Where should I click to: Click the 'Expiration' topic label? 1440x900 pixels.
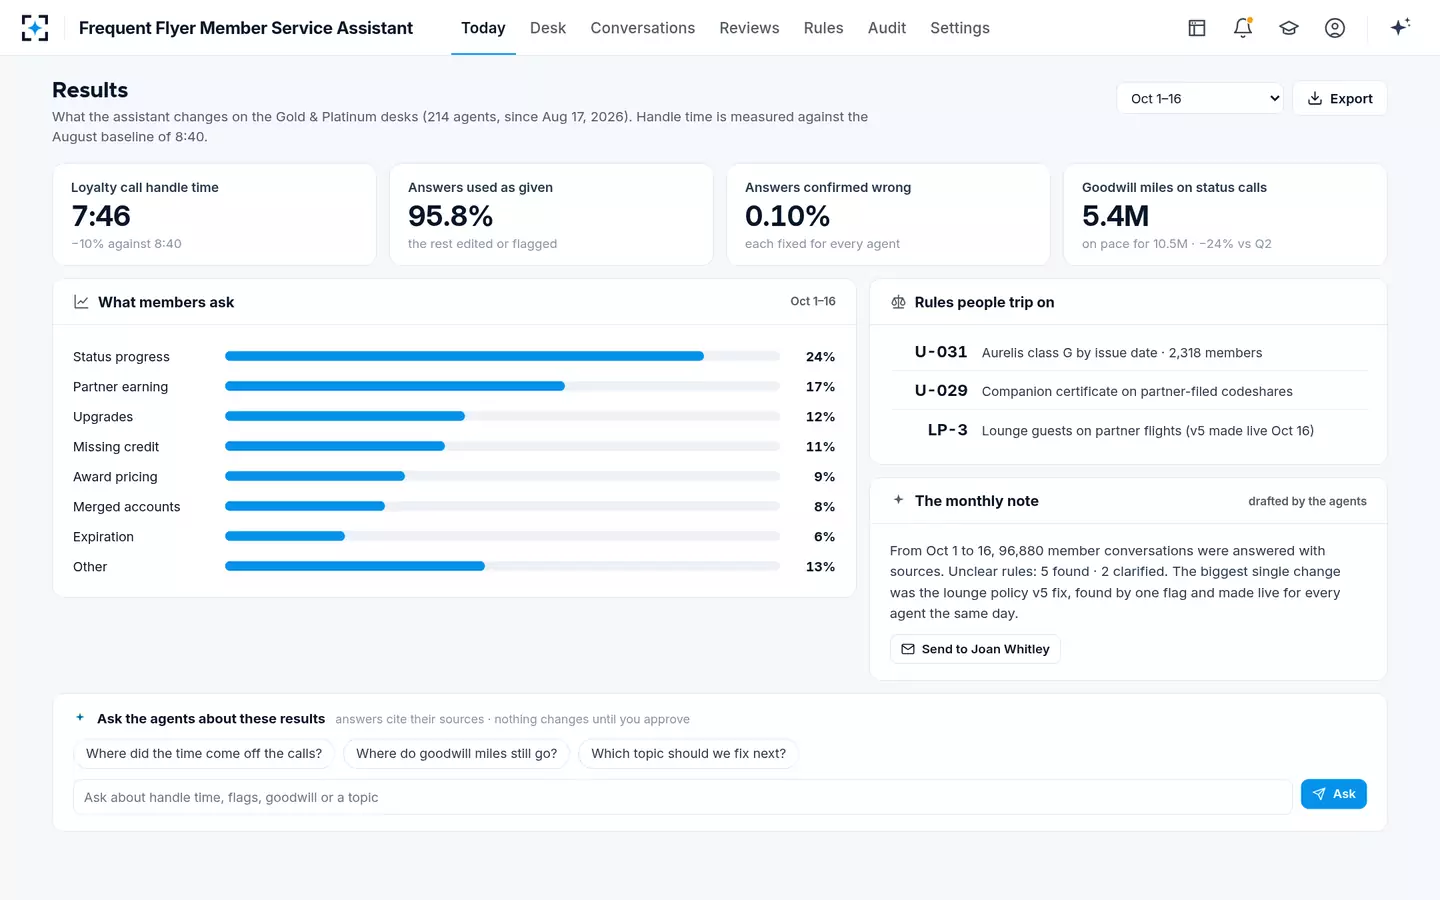(103, 537)
